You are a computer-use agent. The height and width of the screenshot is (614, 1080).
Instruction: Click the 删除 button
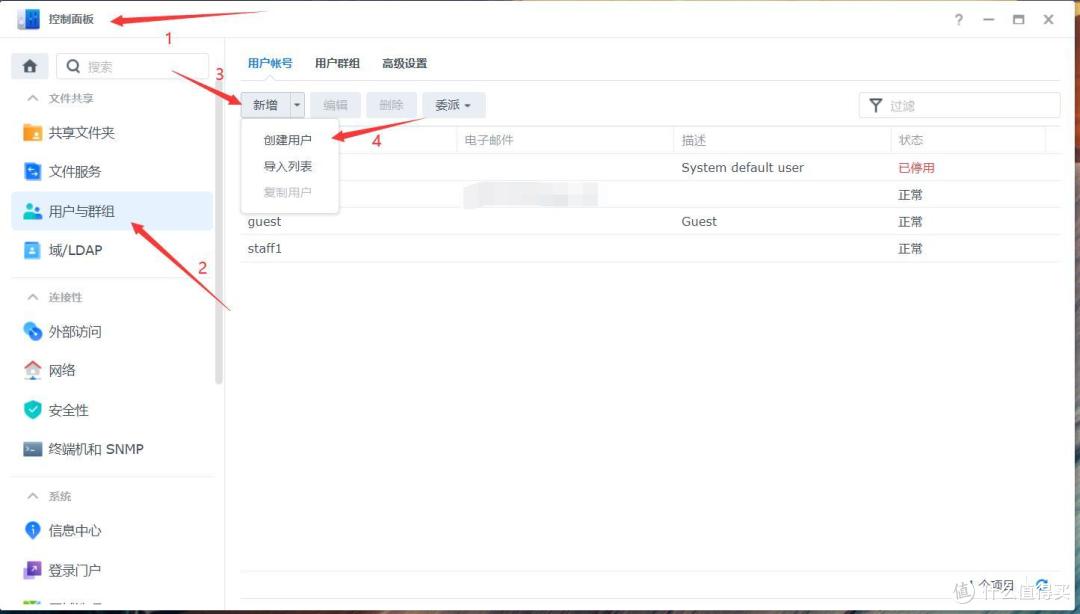click(x=391, y=105)
